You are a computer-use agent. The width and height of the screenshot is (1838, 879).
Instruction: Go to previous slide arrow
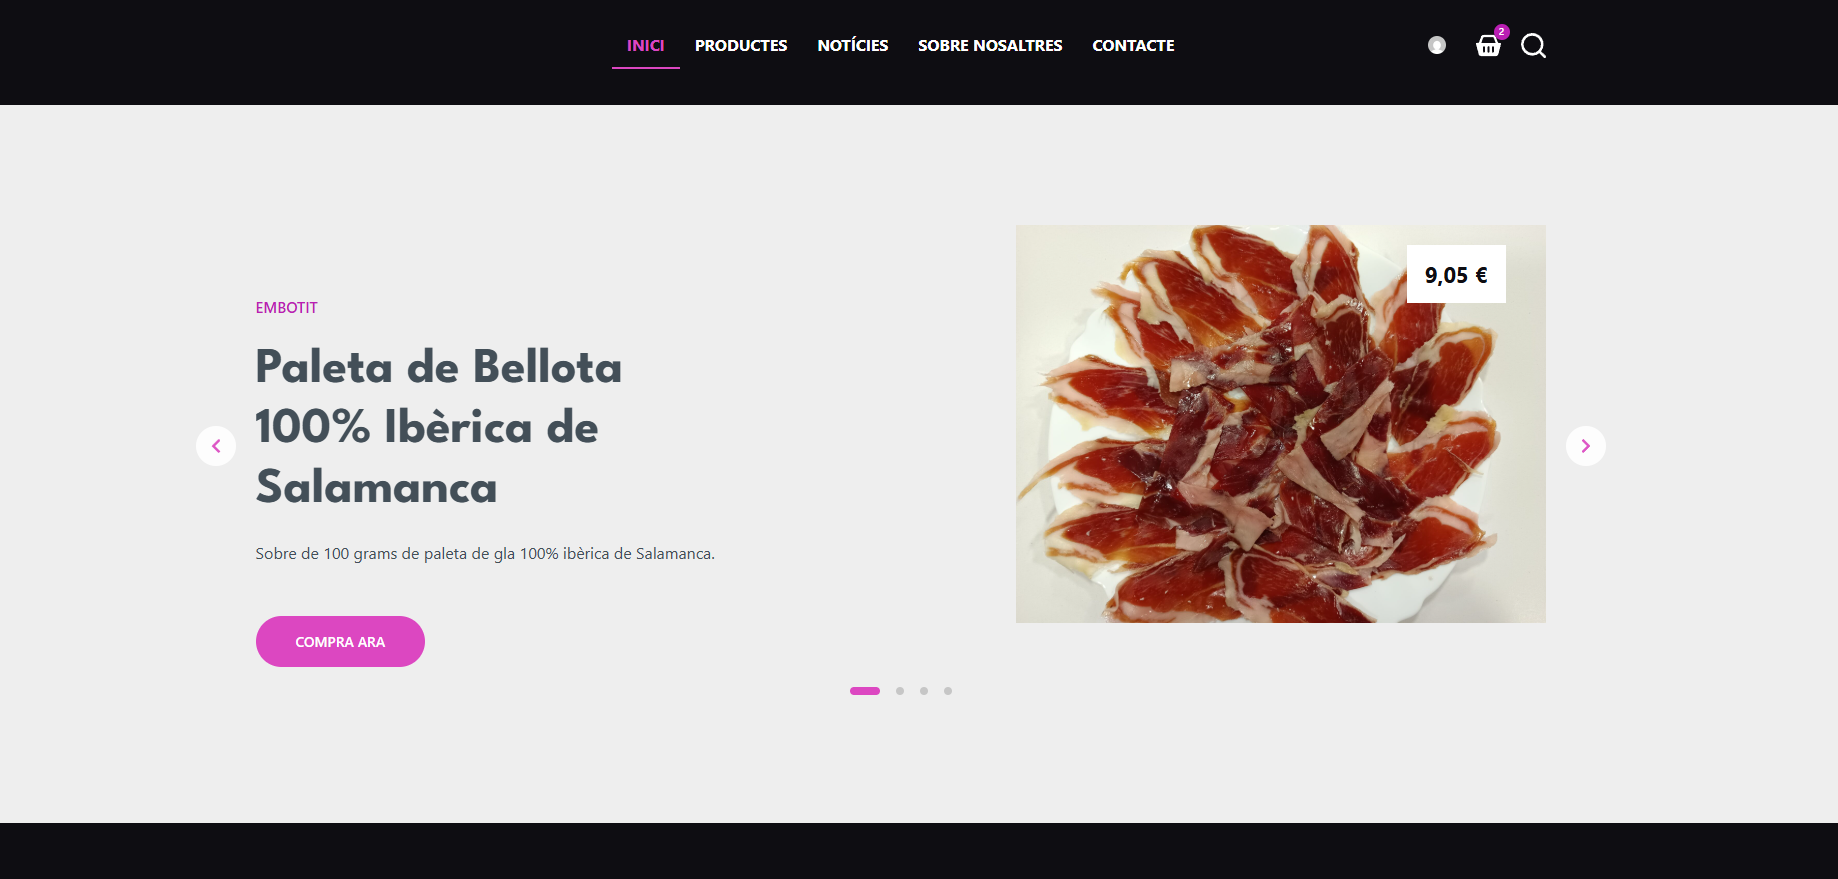pos(216,446)
